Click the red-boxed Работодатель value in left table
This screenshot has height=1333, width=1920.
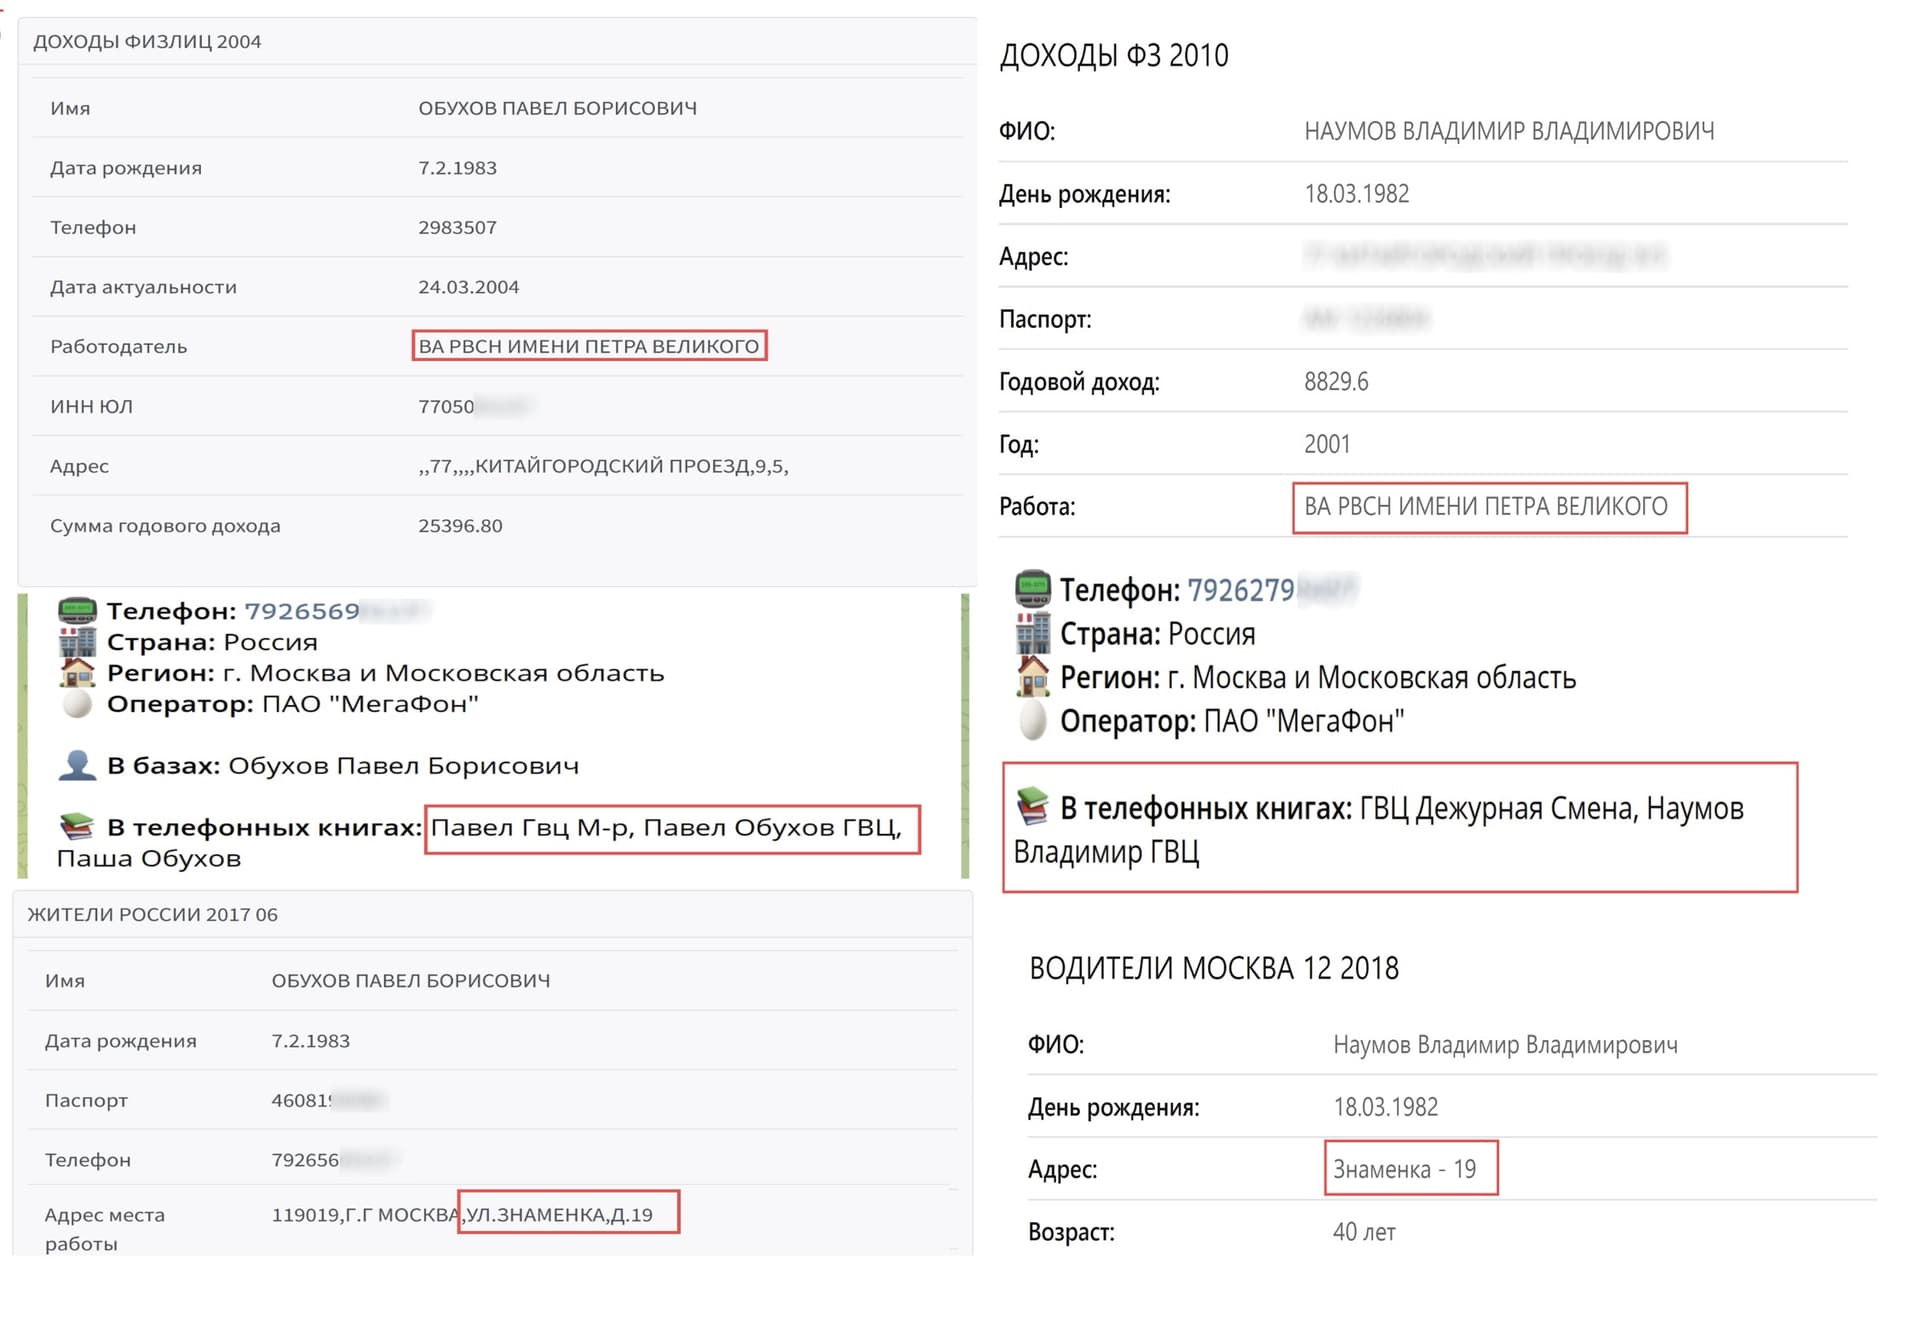click(589, 346)
